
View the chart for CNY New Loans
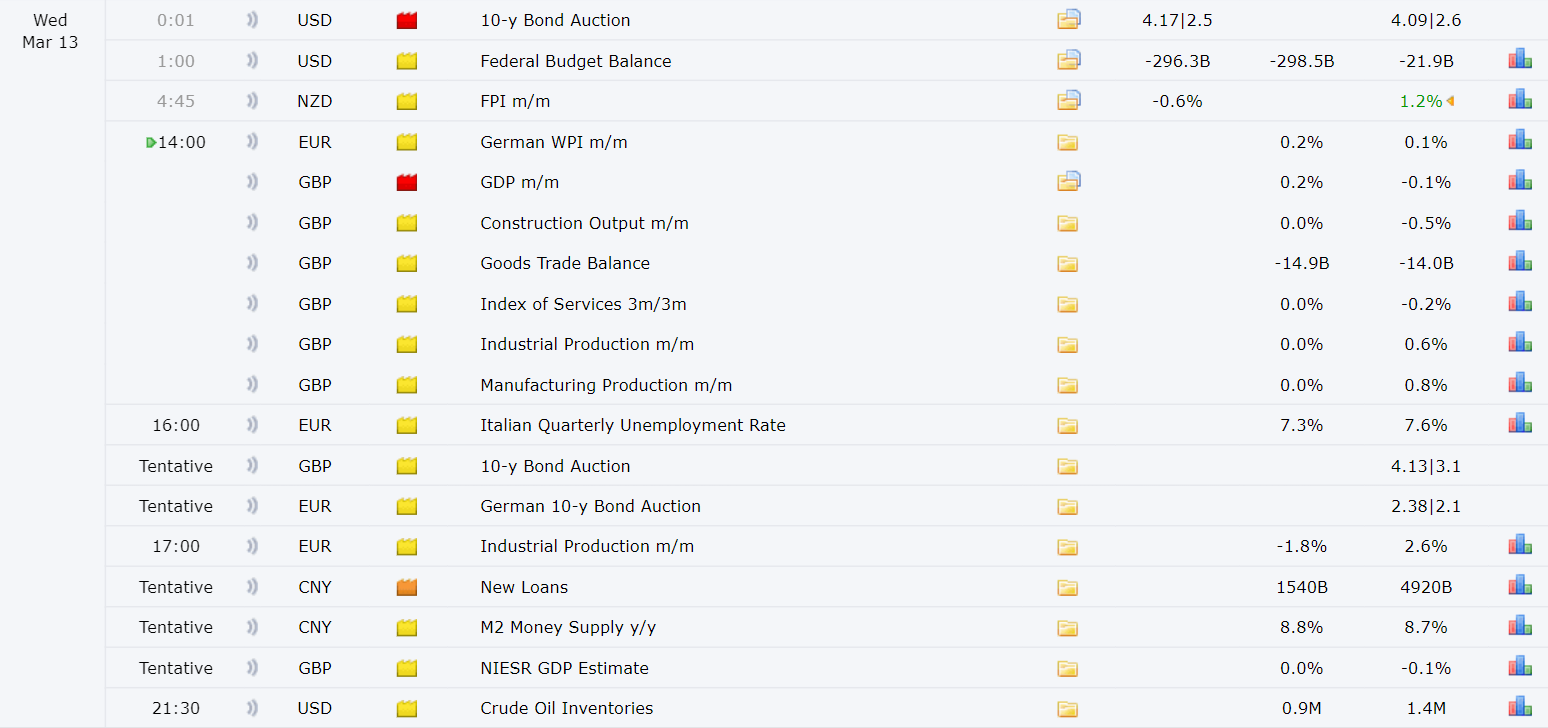tap(1520, 586)
